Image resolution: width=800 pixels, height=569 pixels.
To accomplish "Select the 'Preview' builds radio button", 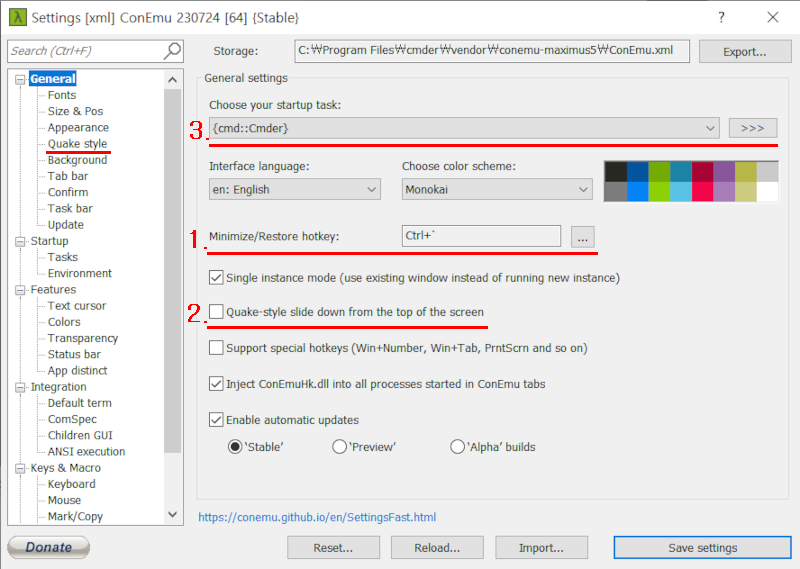I will 339,447.
